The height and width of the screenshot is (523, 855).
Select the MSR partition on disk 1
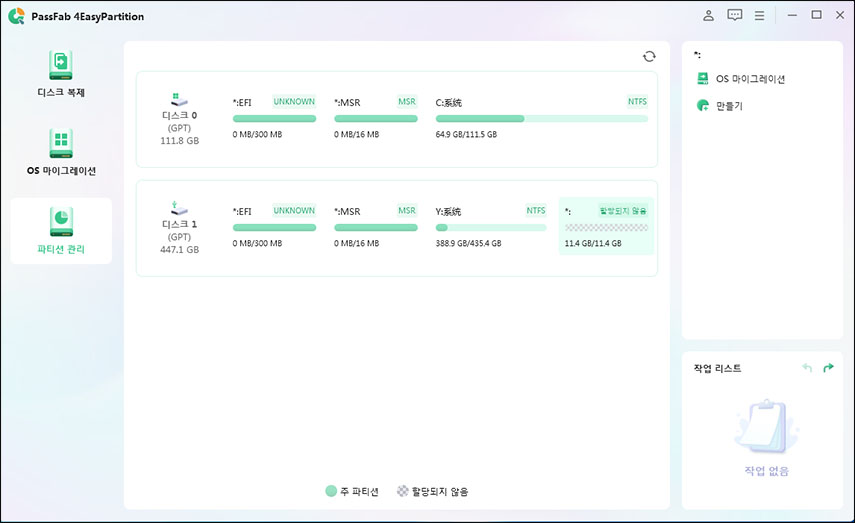375,227
